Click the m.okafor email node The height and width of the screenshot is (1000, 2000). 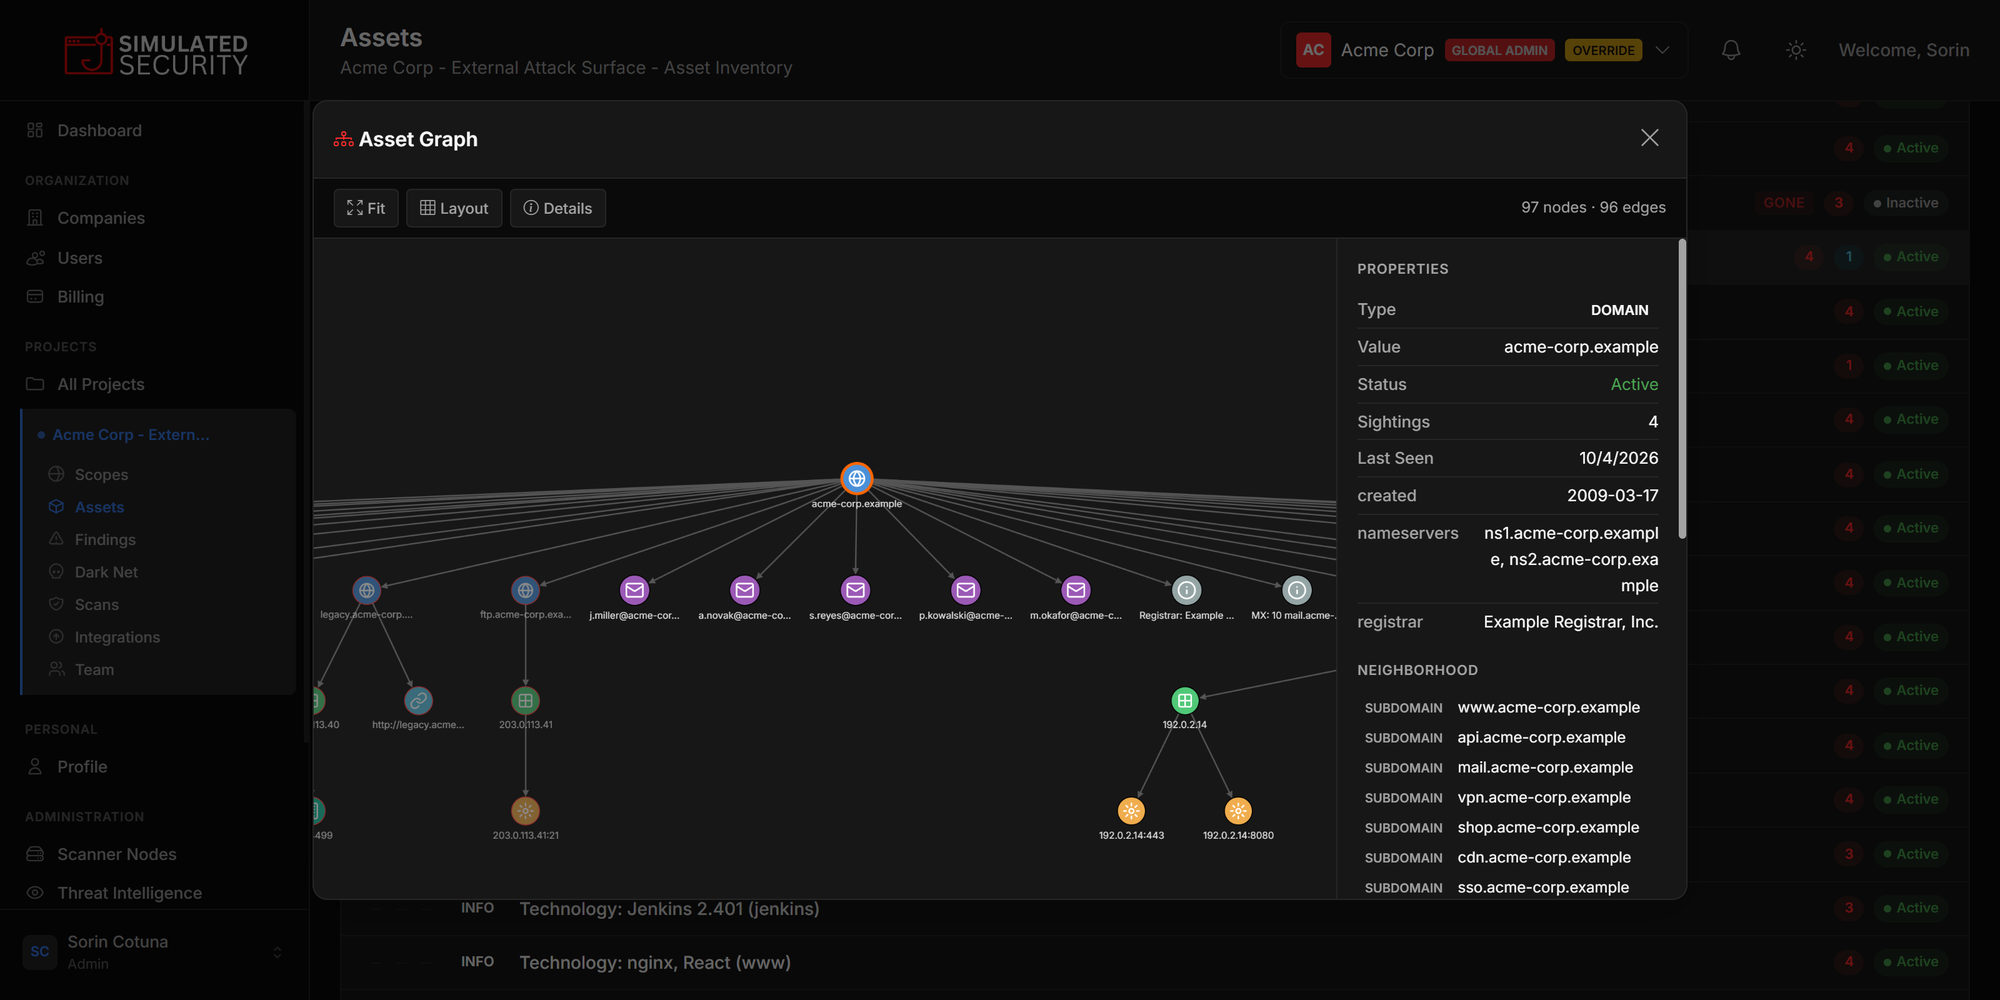[x=1076, y=590]
